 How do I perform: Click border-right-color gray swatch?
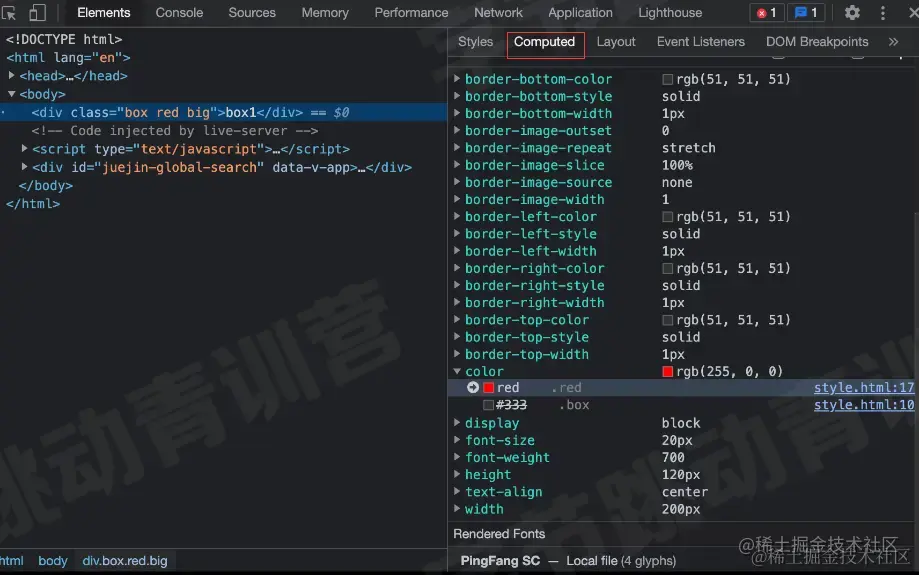pyautogui.click(x=667, y=268)
